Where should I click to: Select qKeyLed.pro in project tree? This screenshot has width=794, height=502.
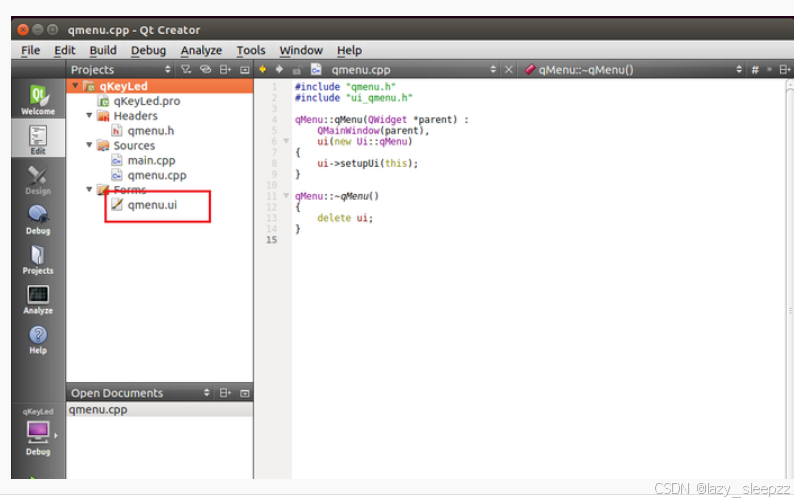click(x=147, y=101)
